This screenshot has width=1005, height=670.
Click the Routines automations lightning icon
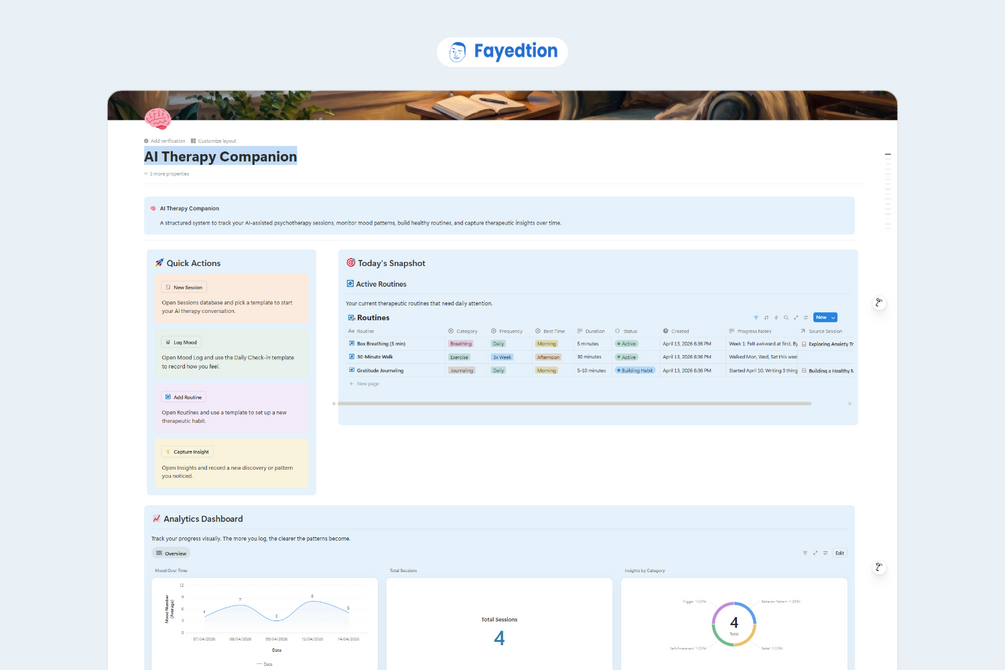point(776,317)
